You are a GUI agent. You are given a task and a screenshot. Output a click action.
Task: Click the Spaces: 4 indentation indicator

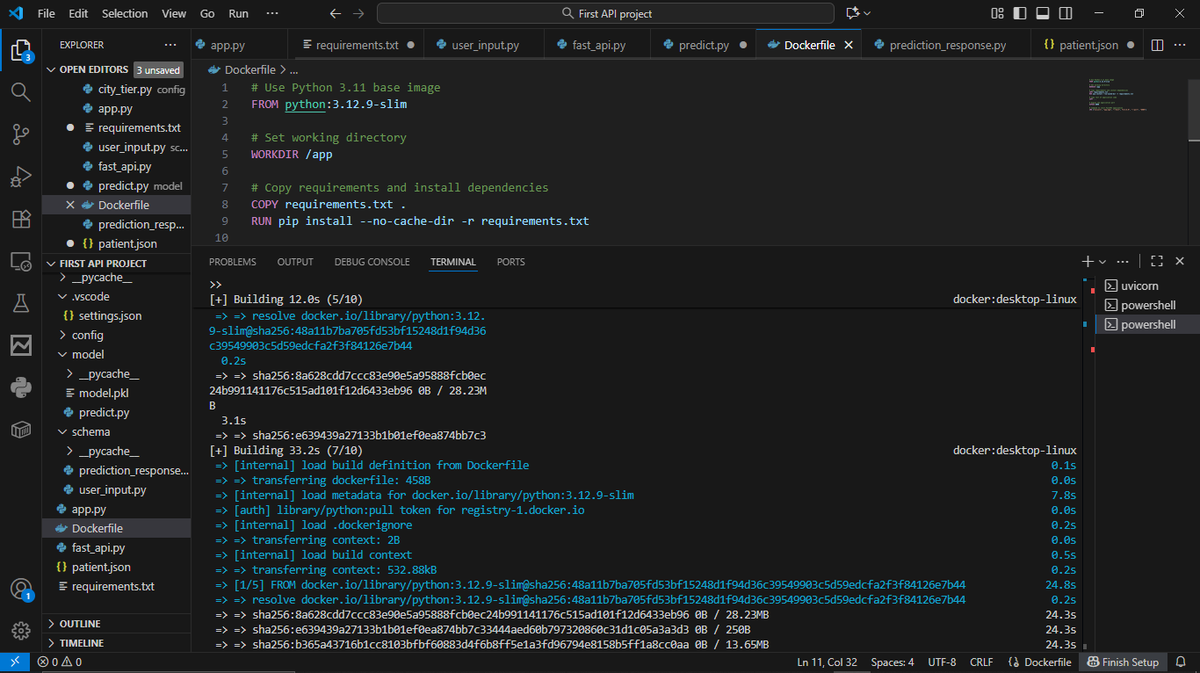pos(892,662)
